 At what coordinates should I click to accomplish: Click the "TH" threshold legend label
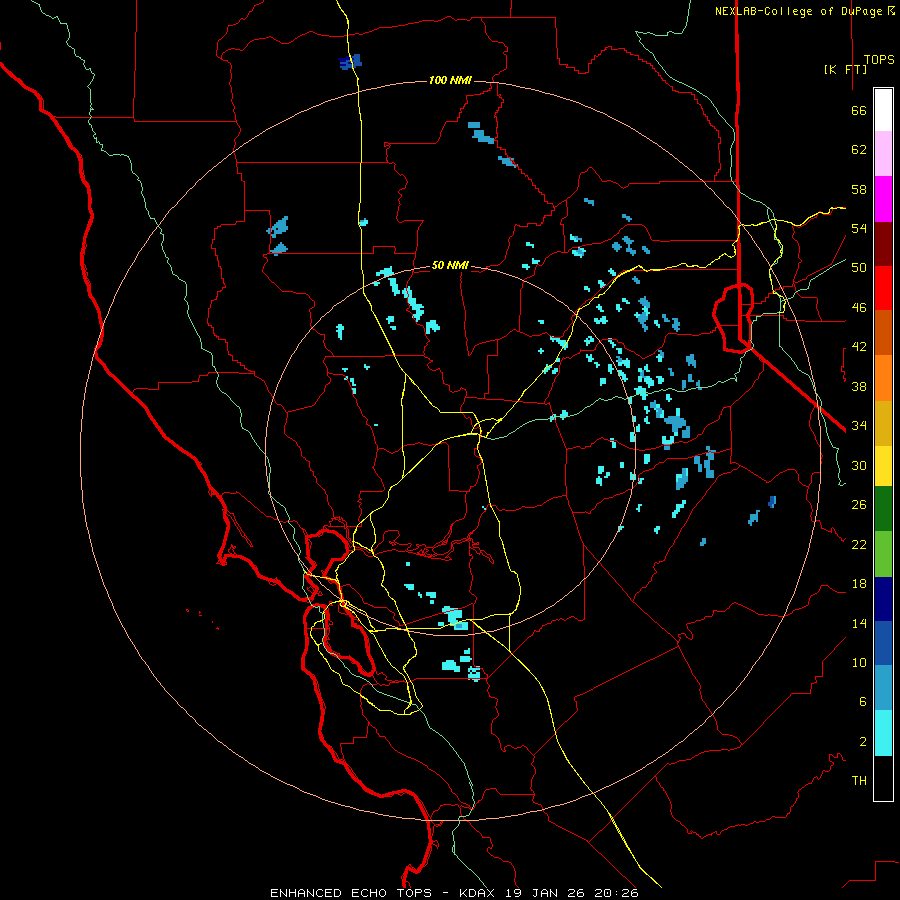(x=859, y=781)
